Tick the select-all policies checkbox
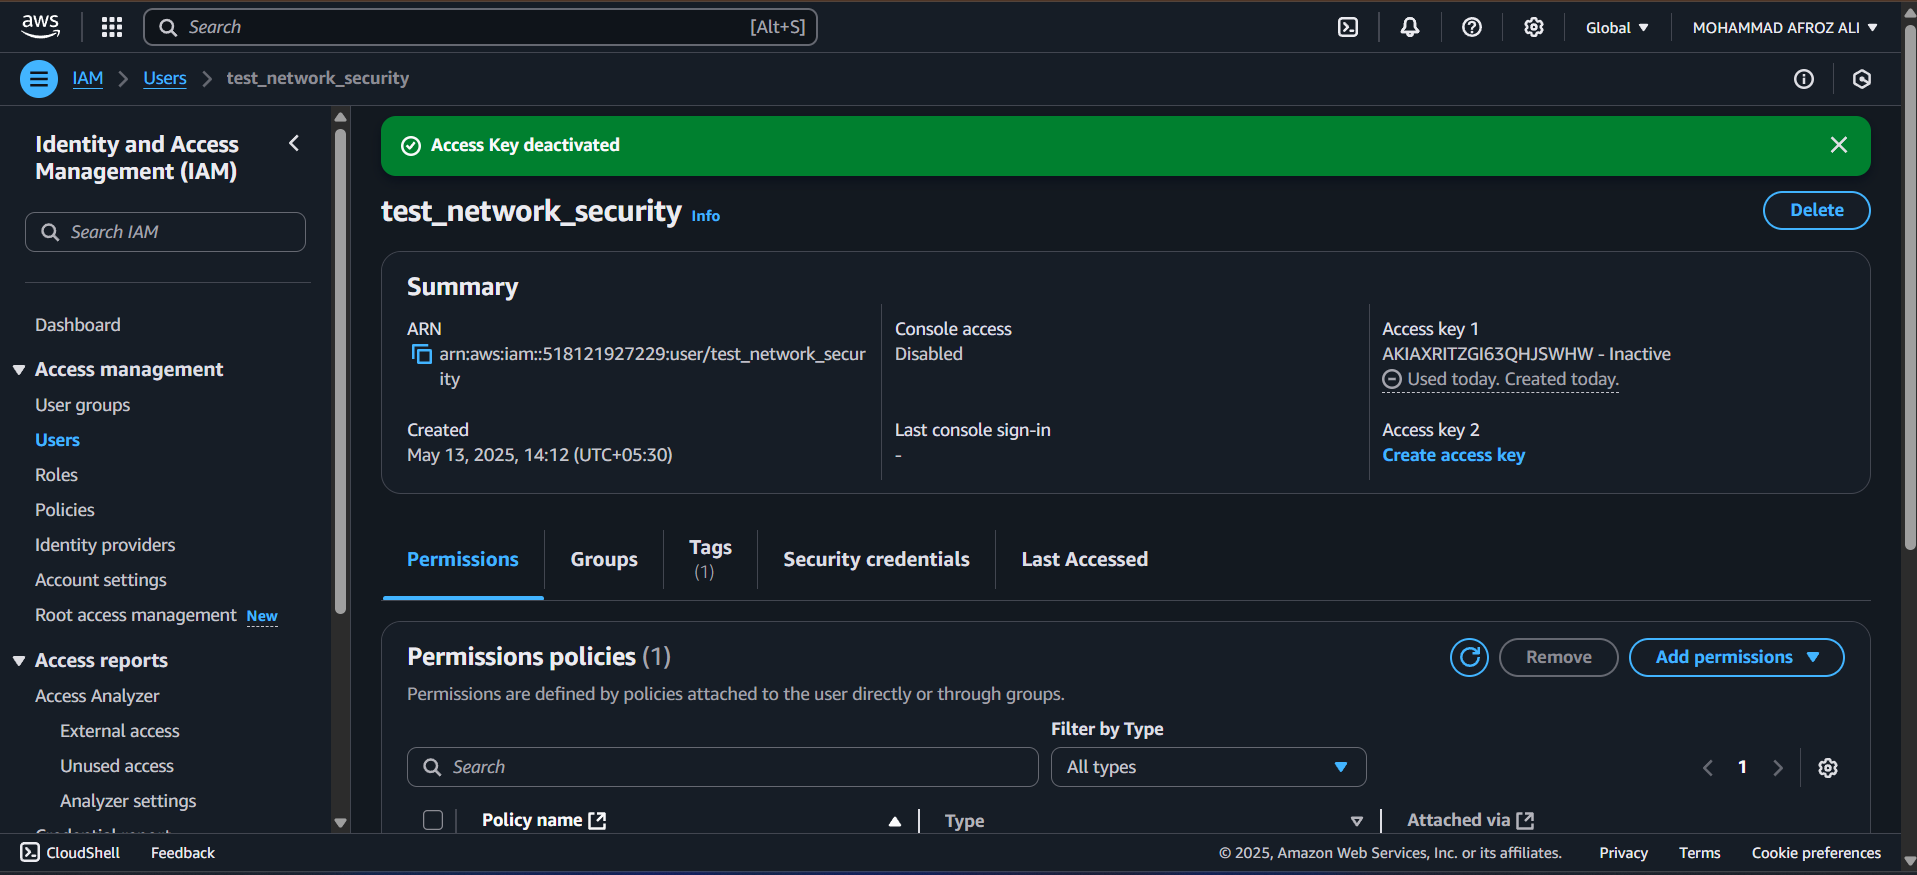Image resolution: width=1917 pixels, height=875 pixels. click(433, 820)
